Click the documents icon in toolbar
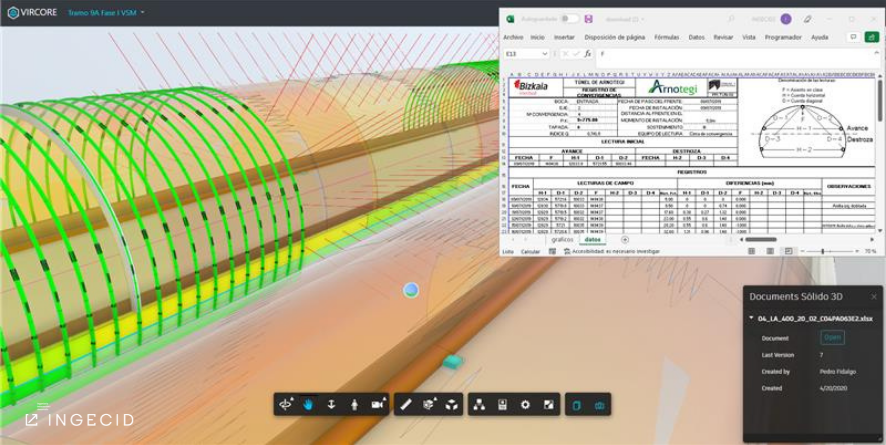The height and width of the screenshot is (445, 886). tap(576, 405)
